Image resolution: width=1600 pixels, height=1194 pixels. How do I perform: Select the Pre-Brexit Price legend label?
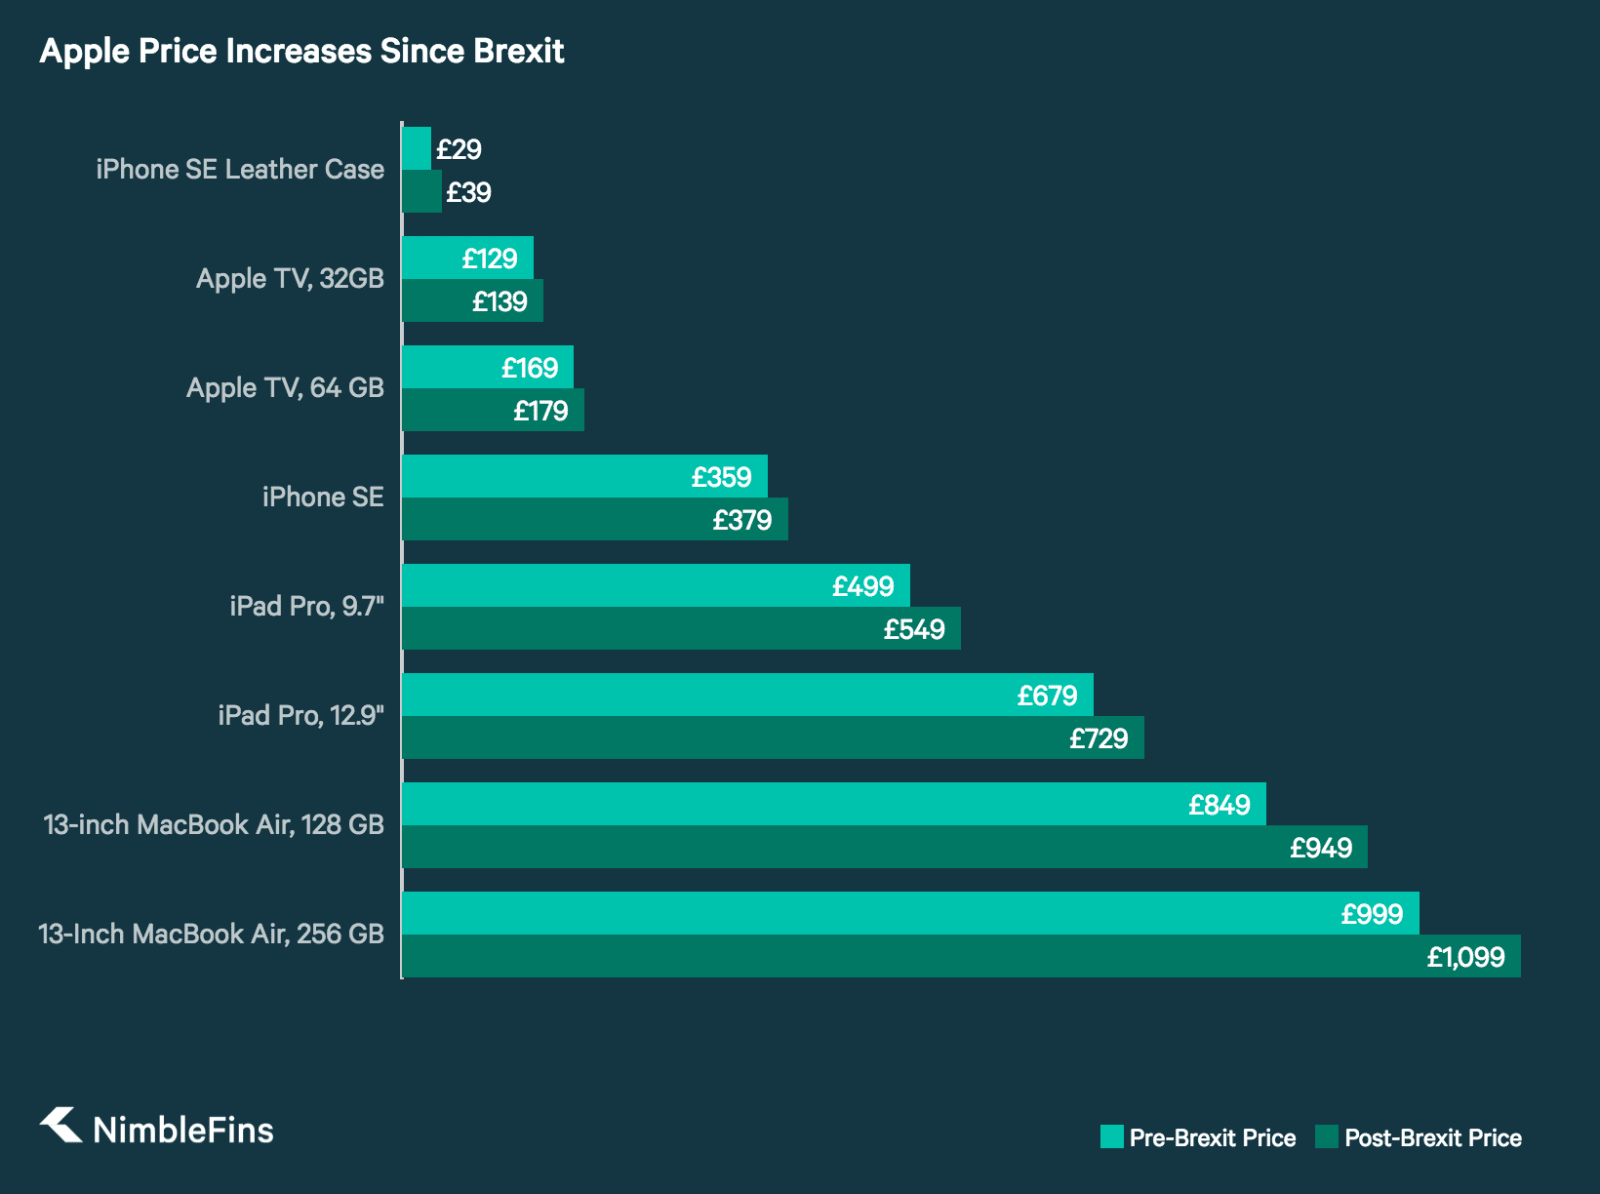pos(1212,1138)
